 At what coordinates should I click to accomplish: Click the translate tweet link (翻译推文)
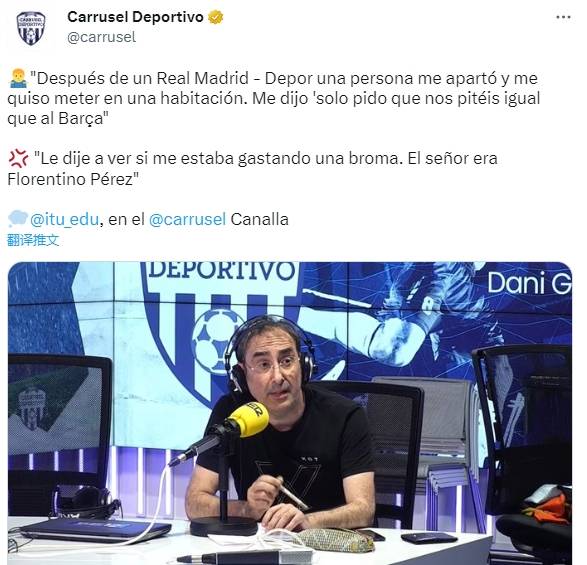33,240
